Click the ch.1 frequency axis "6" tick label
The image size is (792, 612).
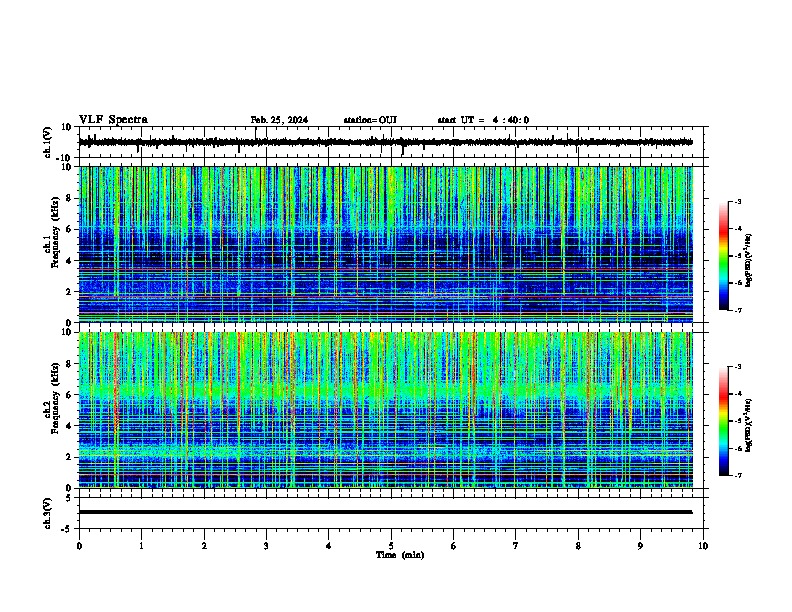tap(70, 229)
